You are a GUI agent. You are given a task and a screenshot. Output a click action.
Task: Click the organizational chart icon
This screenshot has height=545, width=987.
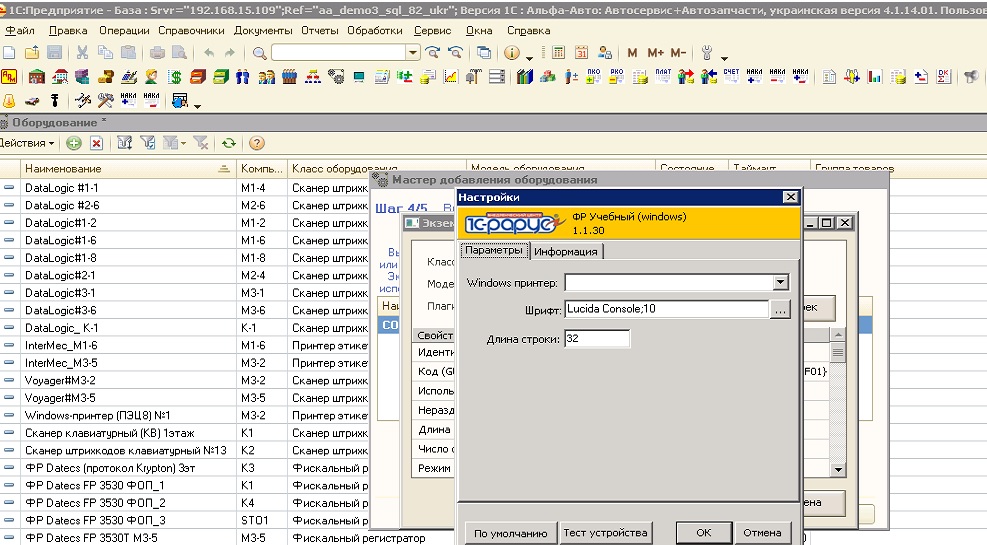313,77
